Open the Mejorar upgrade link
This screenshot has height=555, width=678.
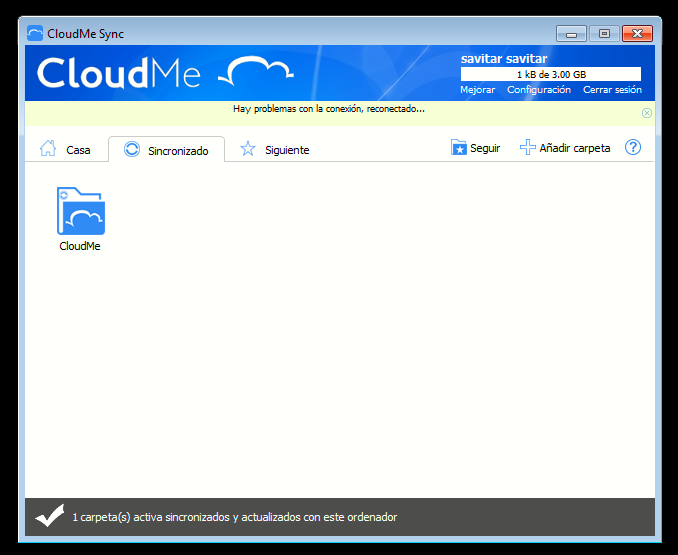tap(477, 89)
